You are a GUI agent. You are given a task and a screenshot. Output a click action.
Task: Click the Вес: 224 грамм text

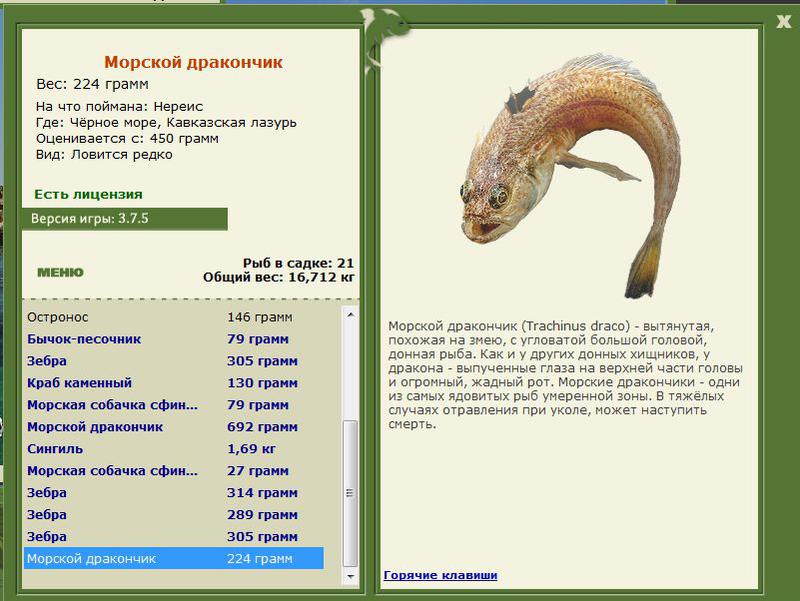(92, 84)
